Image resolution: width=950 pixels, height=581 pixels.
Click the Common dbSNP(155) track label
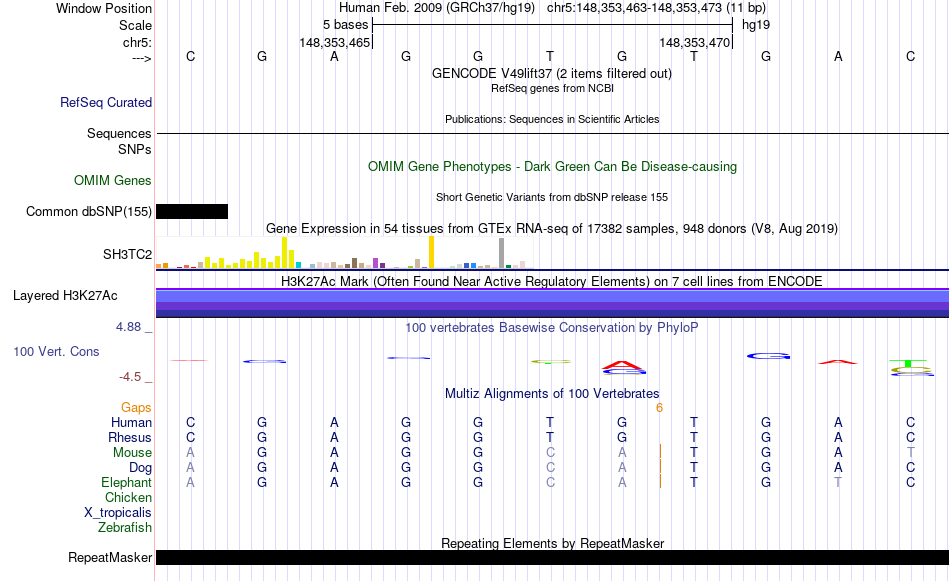pos(88,211)
